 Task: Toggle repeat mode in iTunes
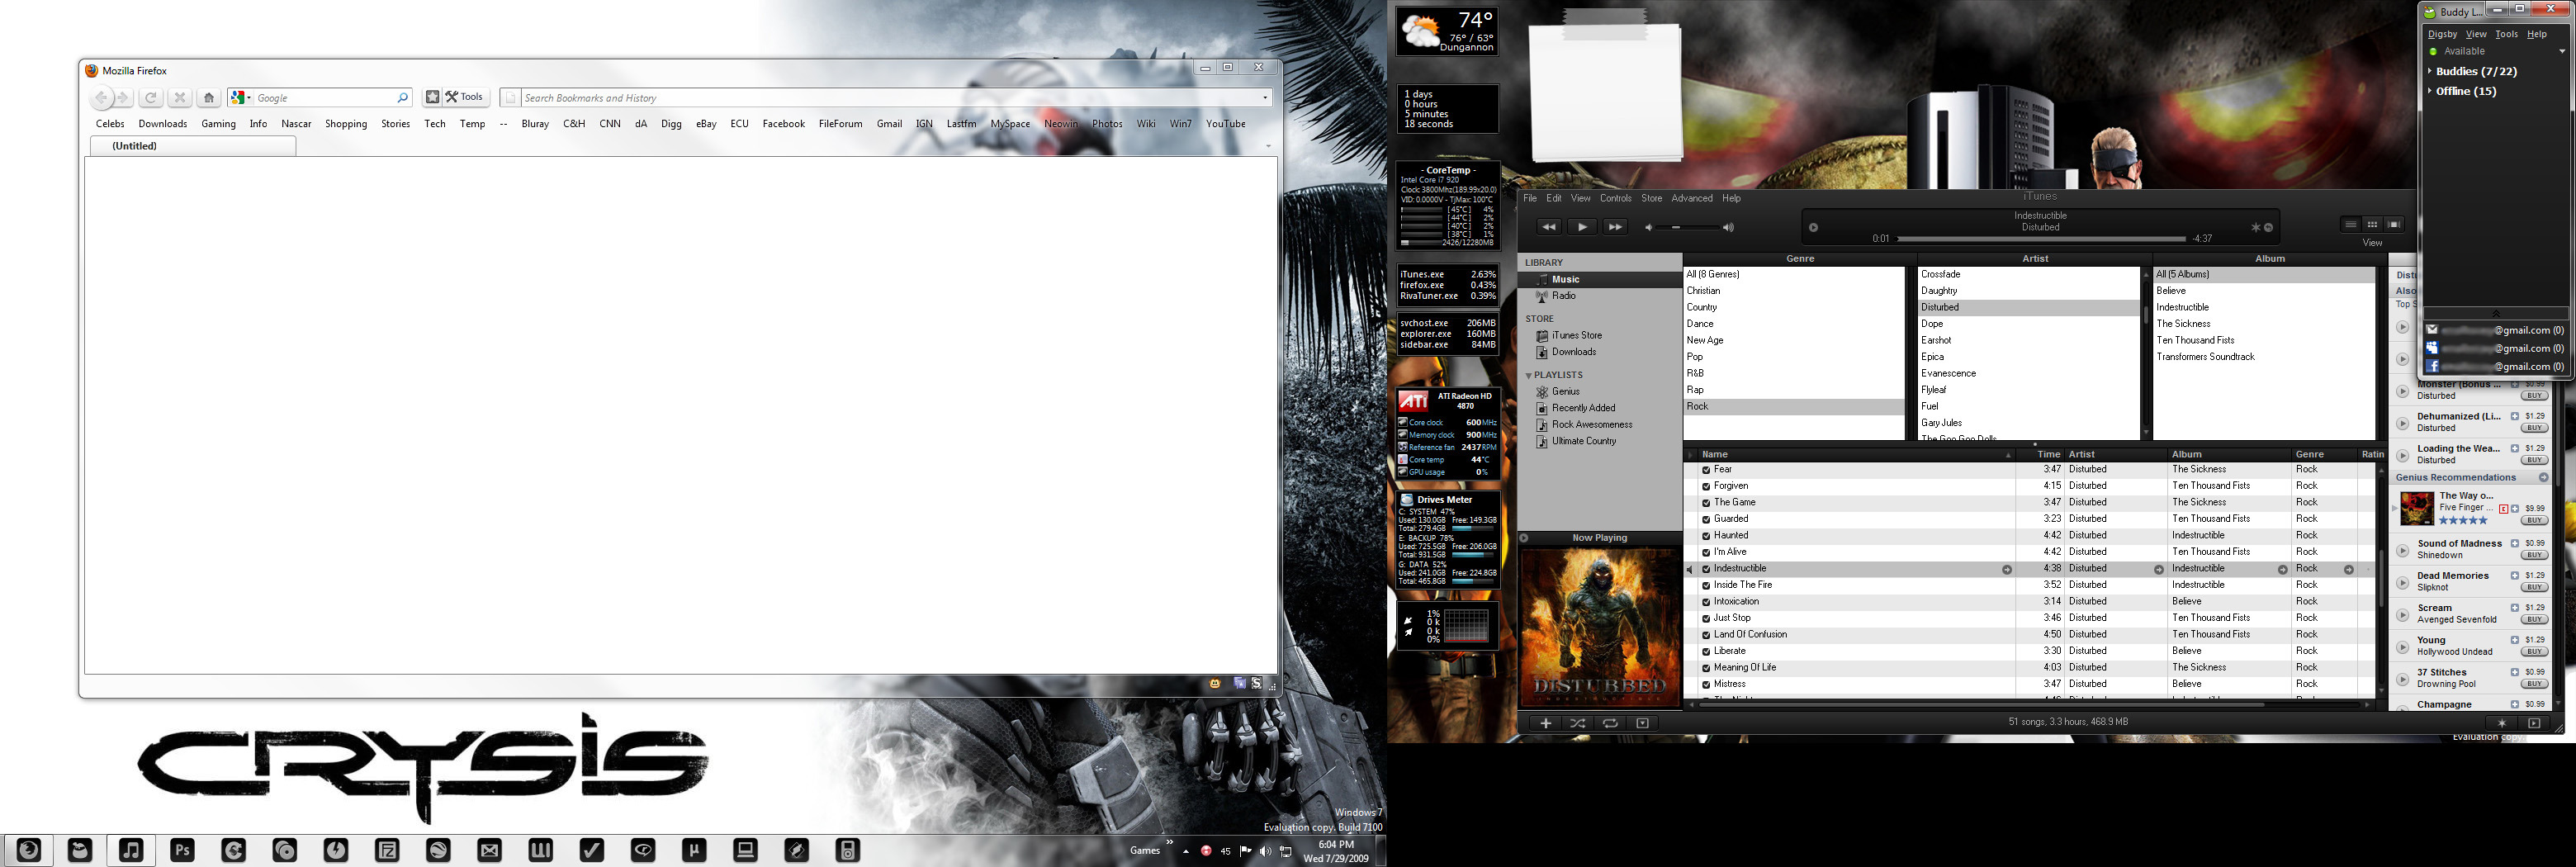click(1610, 723)
